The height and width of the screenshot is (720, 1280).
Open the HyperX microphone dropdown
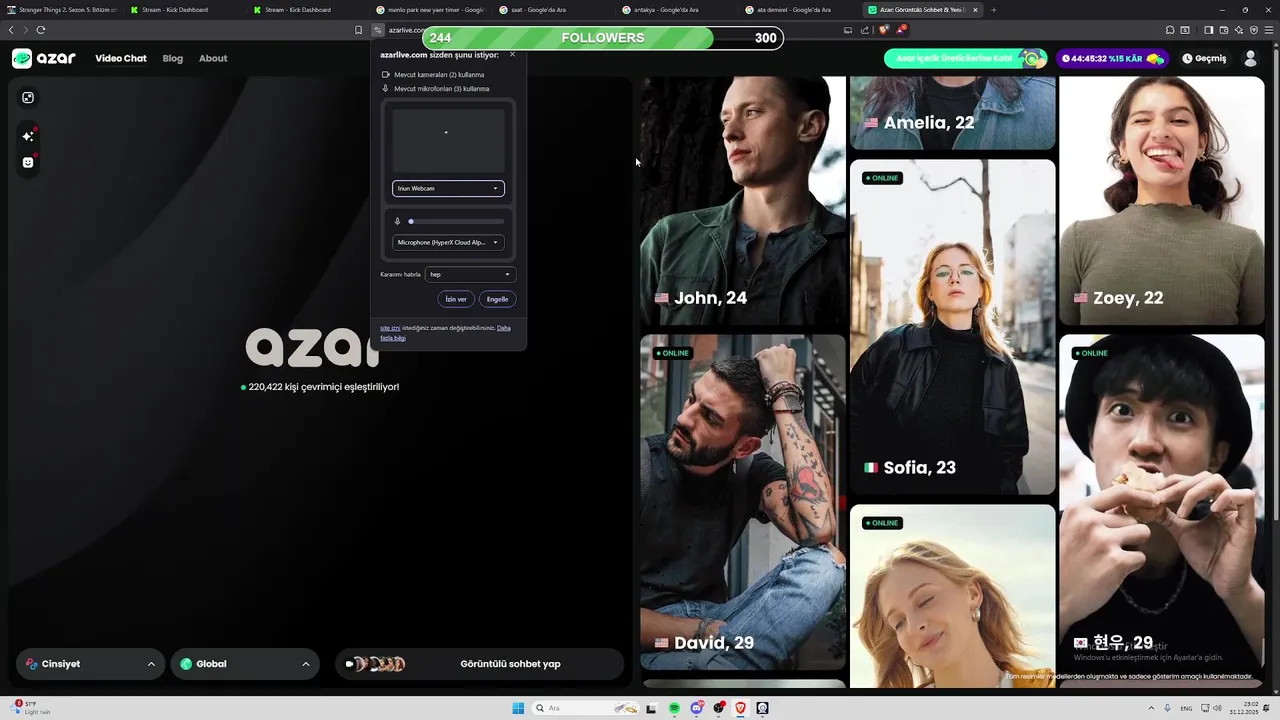(448, 242)
